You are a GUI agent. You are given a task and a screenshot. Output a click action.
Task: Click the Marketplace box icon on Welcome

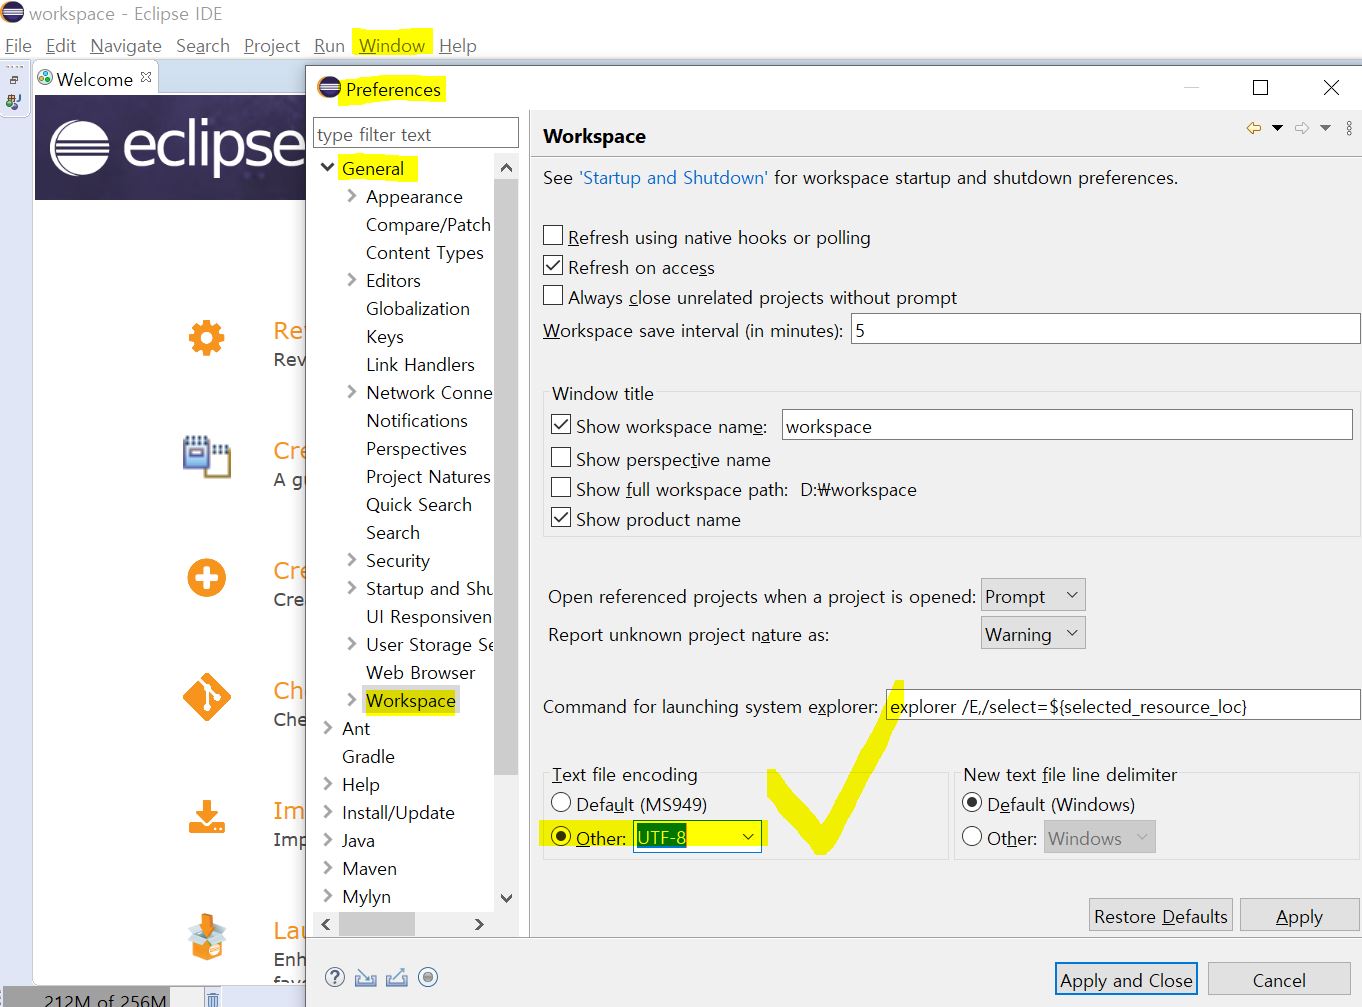pyautogui.click(x=207, y=937)
